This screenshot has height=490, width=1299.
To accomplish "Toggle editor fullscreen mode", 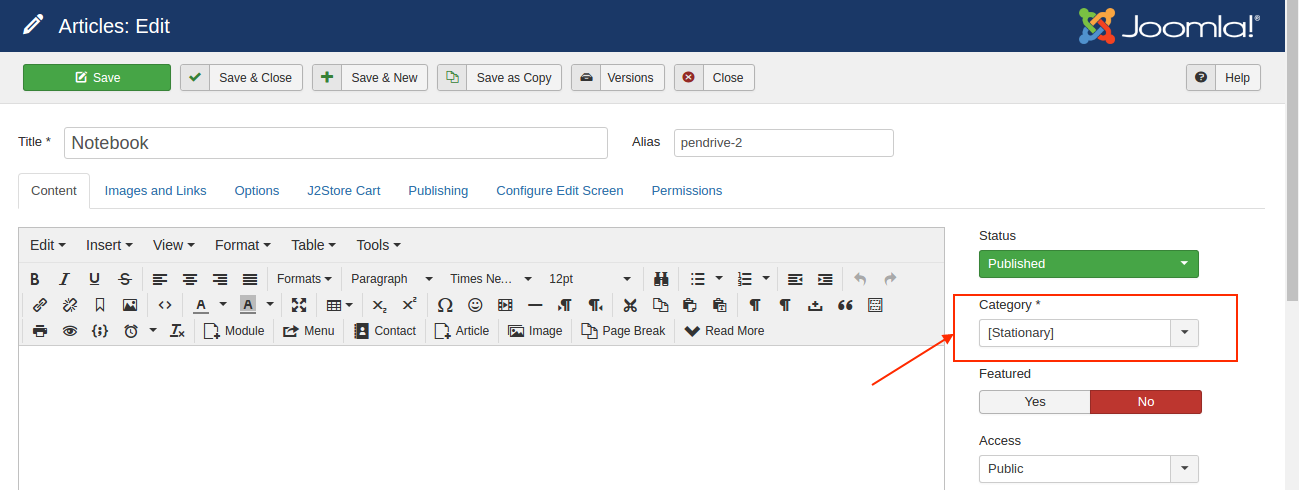I will (299, 305).
